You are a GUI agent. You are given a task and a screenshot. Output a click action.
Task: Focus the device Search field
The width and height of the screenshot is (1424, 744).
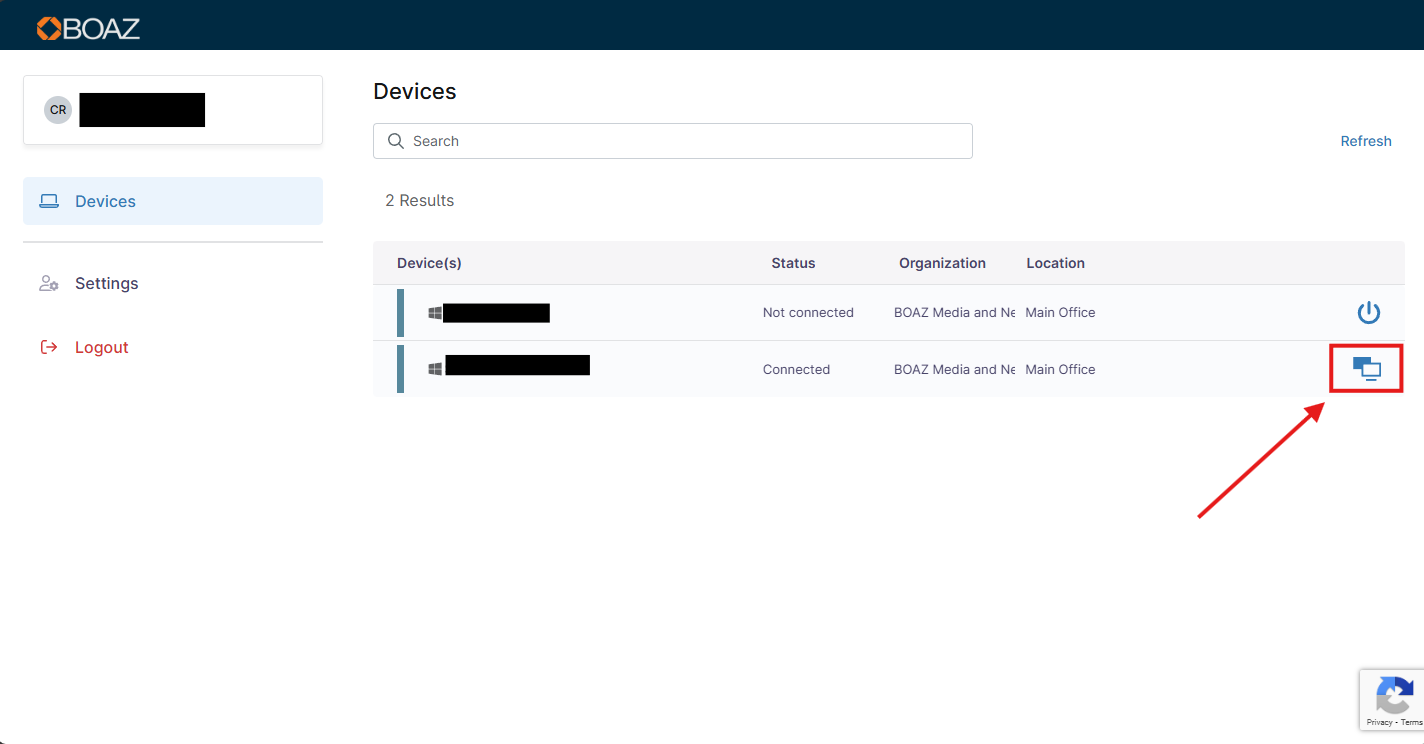click(680, 141)
